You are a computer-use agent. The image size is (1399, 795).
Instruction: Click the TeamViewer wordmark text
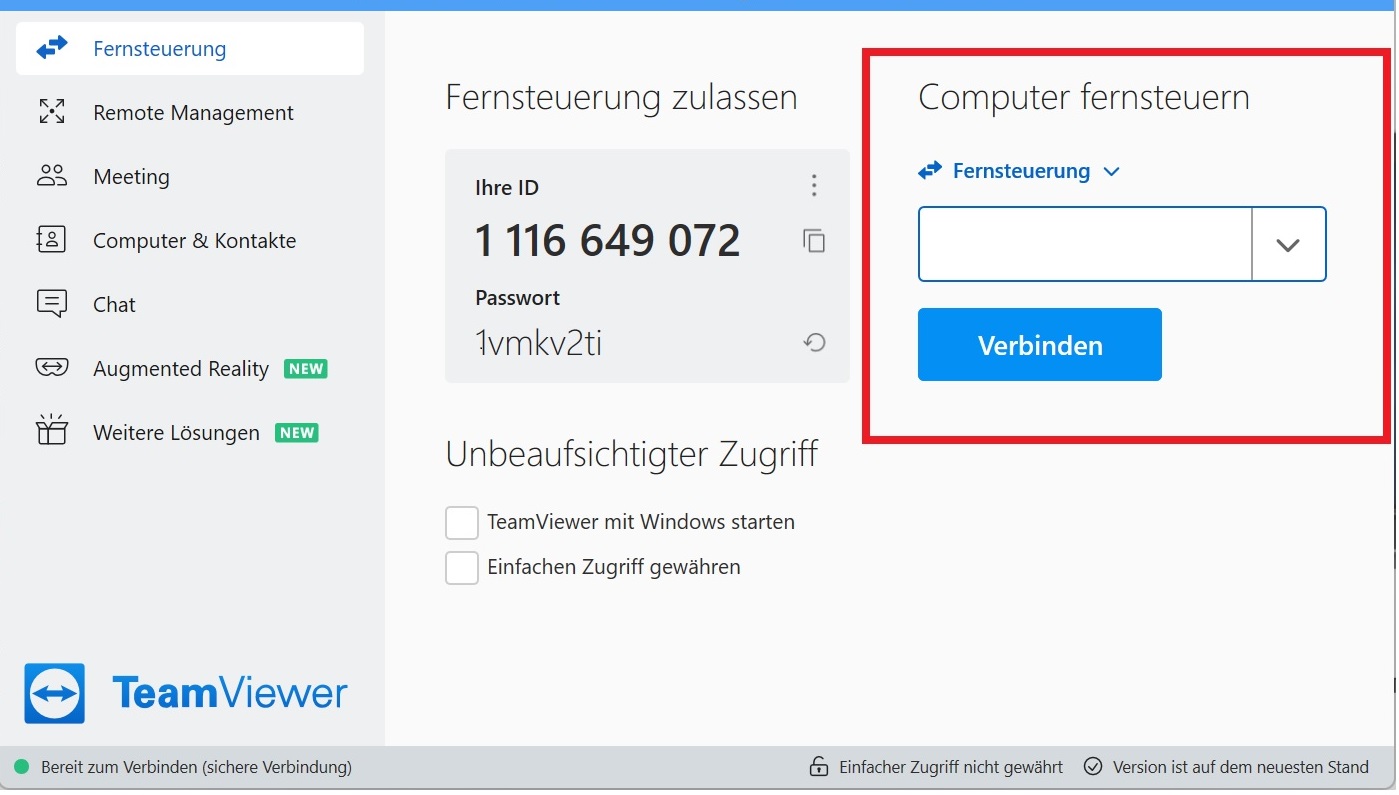coord(230,693)
